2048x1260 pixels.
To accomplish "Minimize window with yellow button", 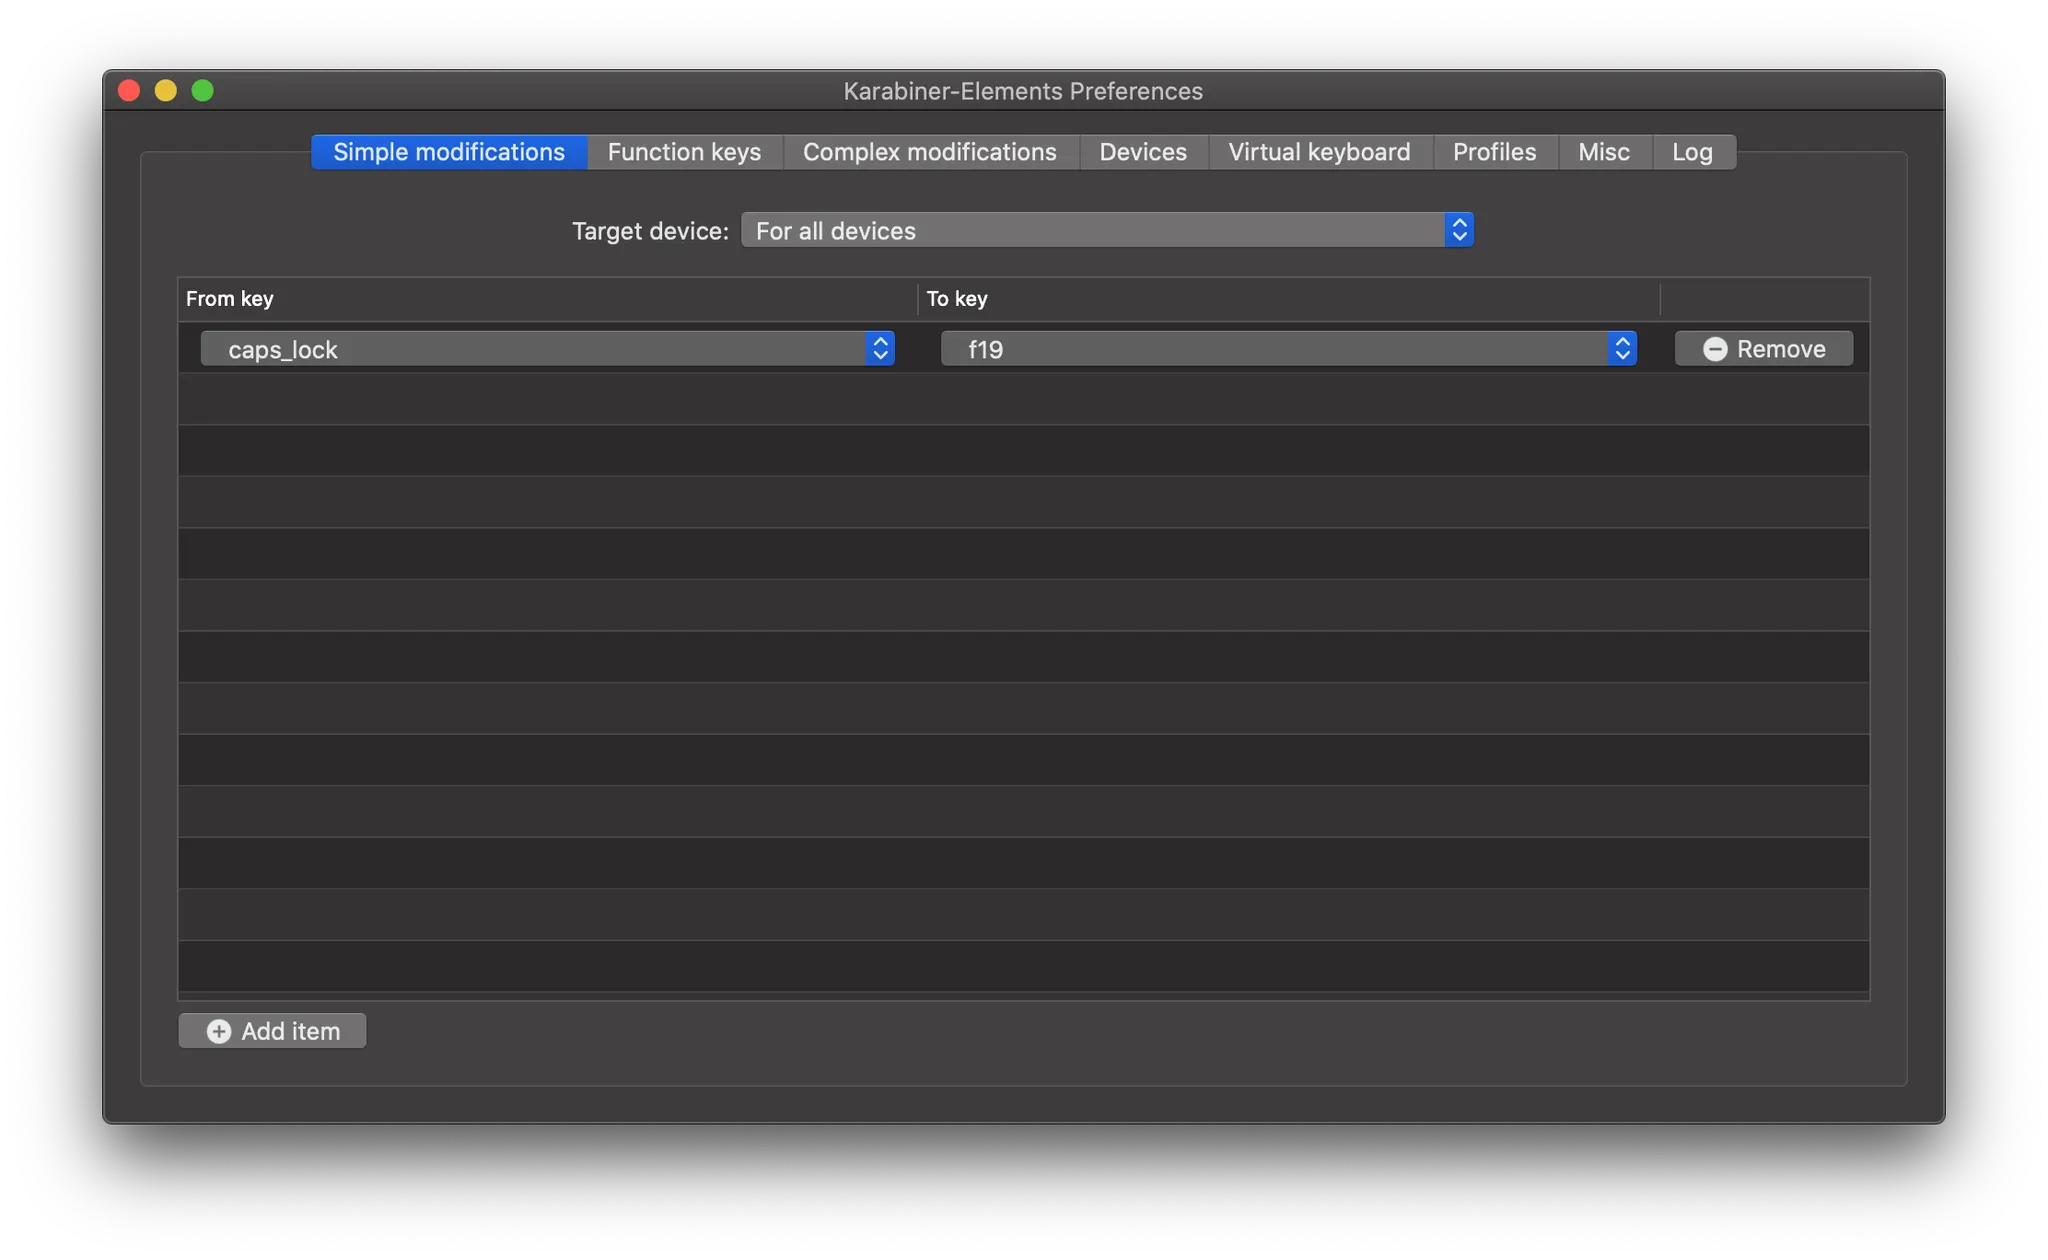I will pos(166,91).
